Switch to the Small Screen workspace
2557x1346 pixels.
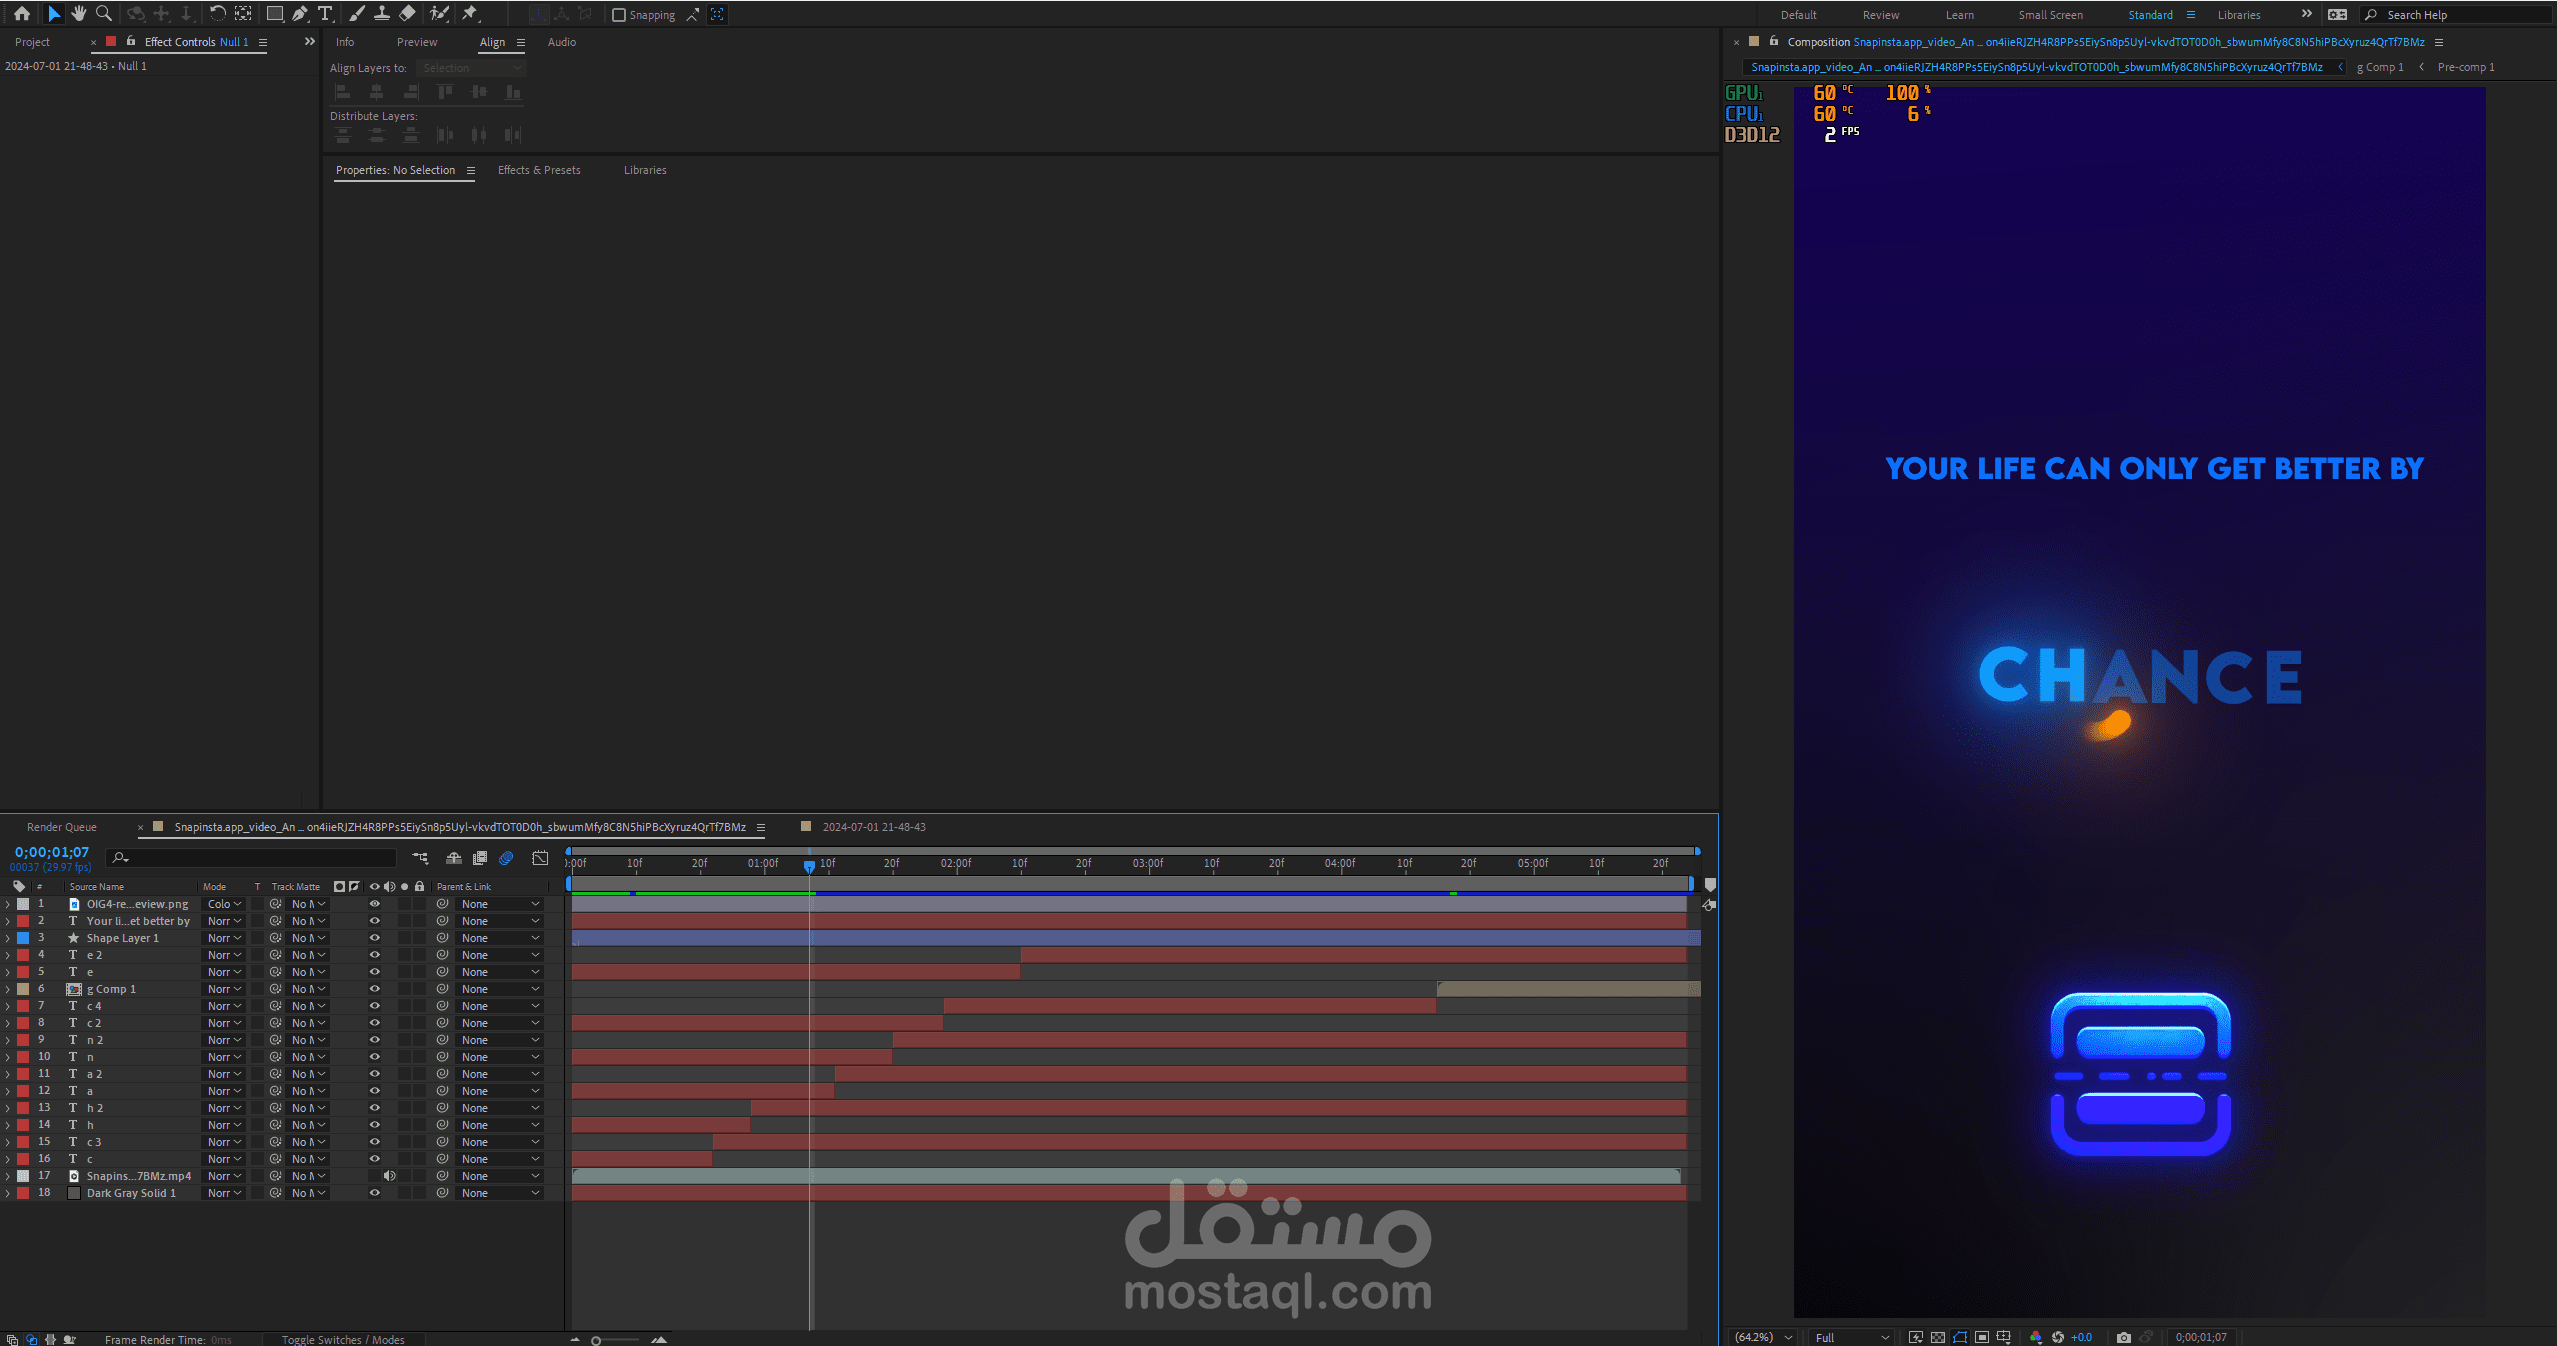[x=2050, y=15]
